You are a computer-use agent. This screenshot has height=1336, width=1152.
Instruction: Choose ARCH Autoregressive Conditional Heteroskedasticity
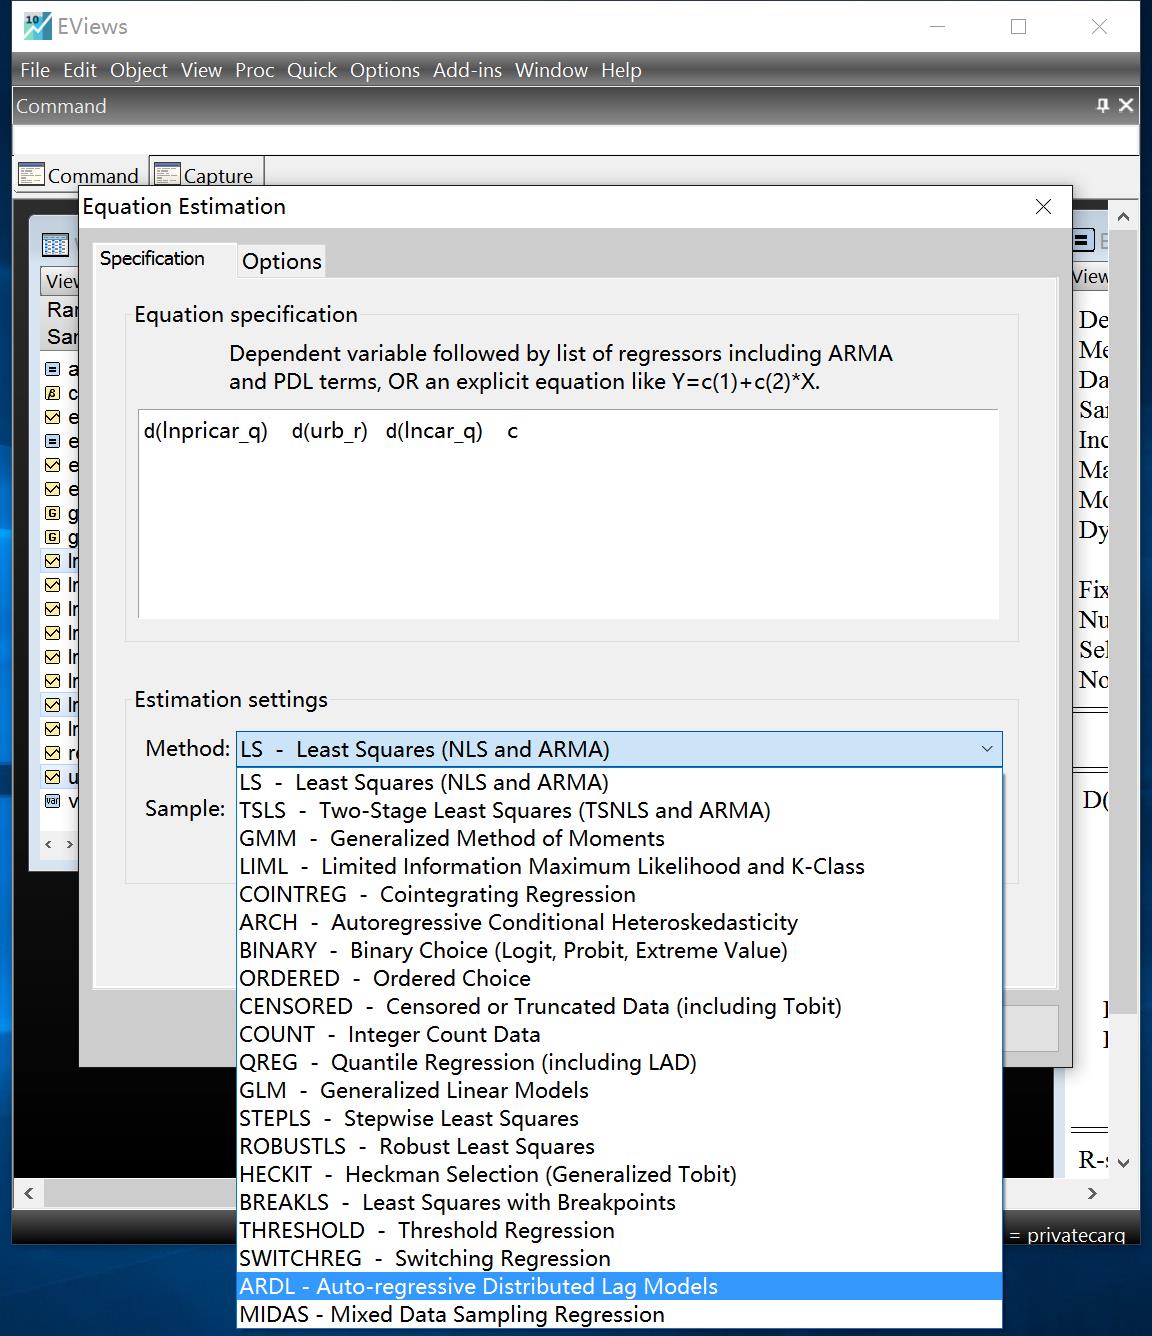(x=619, y=922)
